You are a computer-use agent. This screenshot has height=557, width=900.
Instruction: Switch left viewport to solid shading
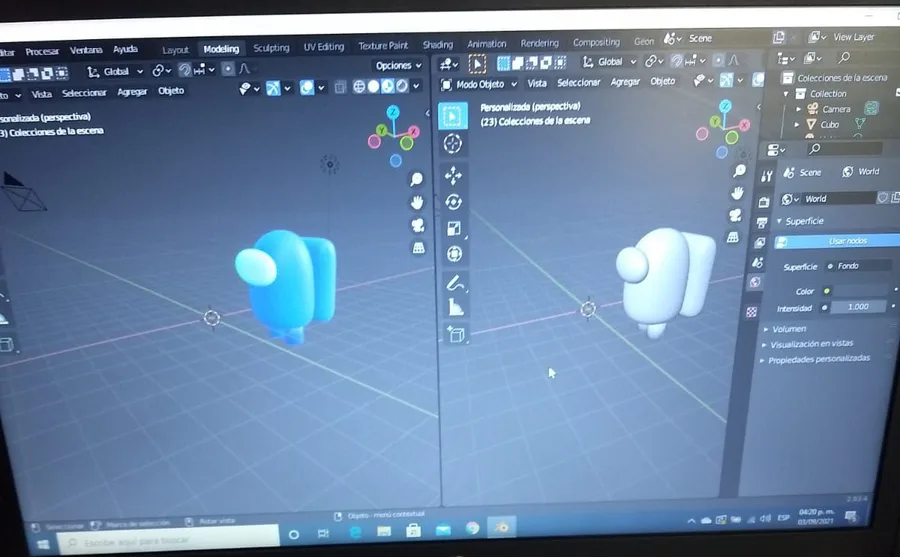tap(374, 87)
